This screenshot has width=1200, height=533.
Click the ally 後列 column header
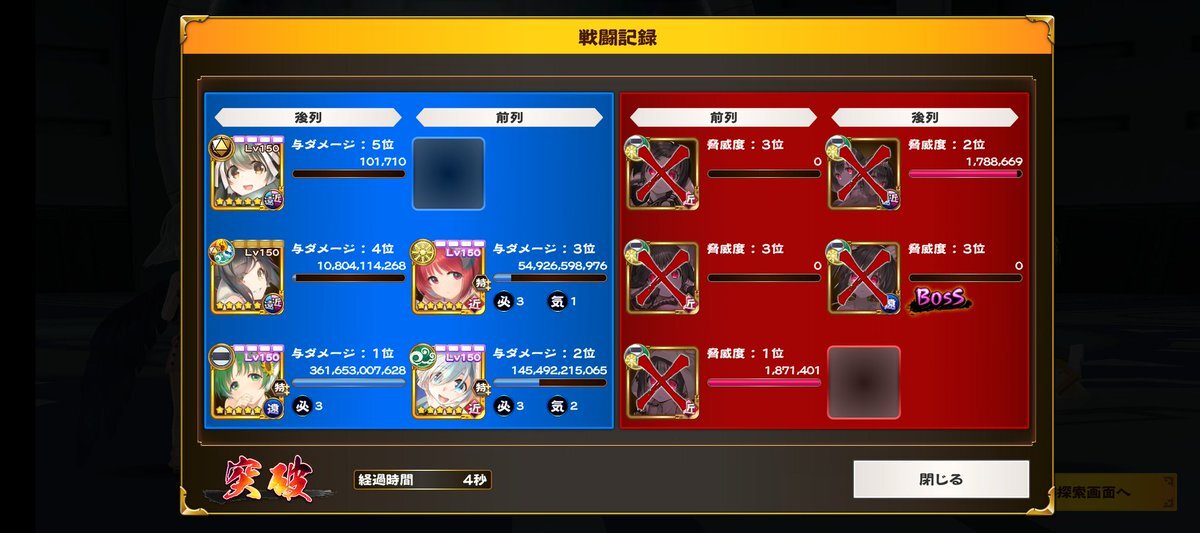307,118
